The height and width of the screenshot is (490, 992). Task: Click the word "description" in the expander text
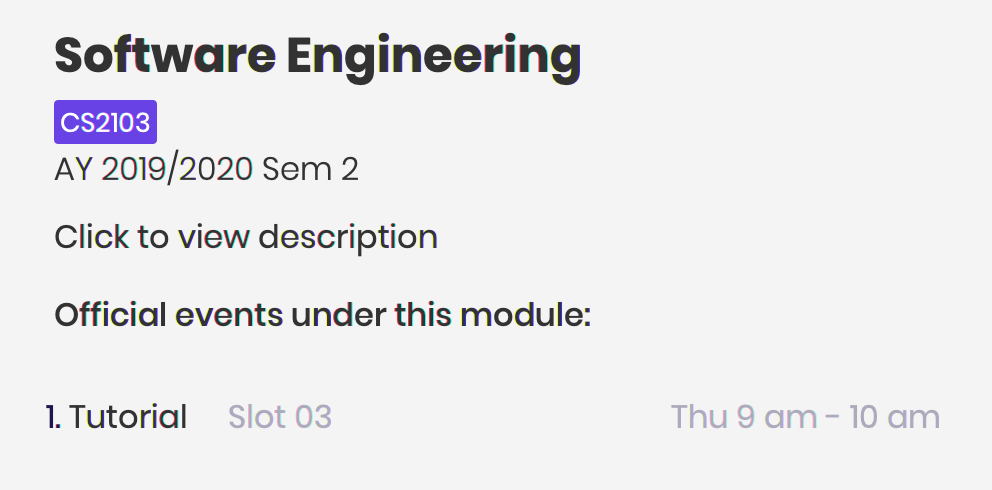point(348,238)
